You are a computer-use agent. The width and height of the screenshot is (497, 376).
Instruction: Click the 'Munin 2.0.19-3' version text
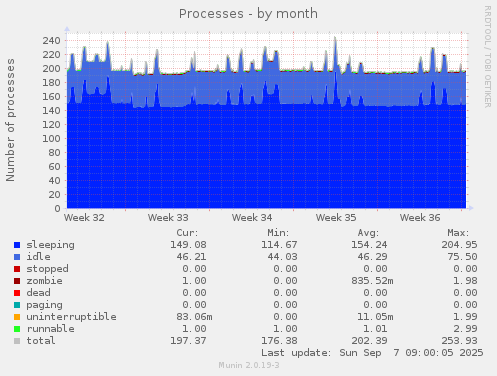(249, 366)
